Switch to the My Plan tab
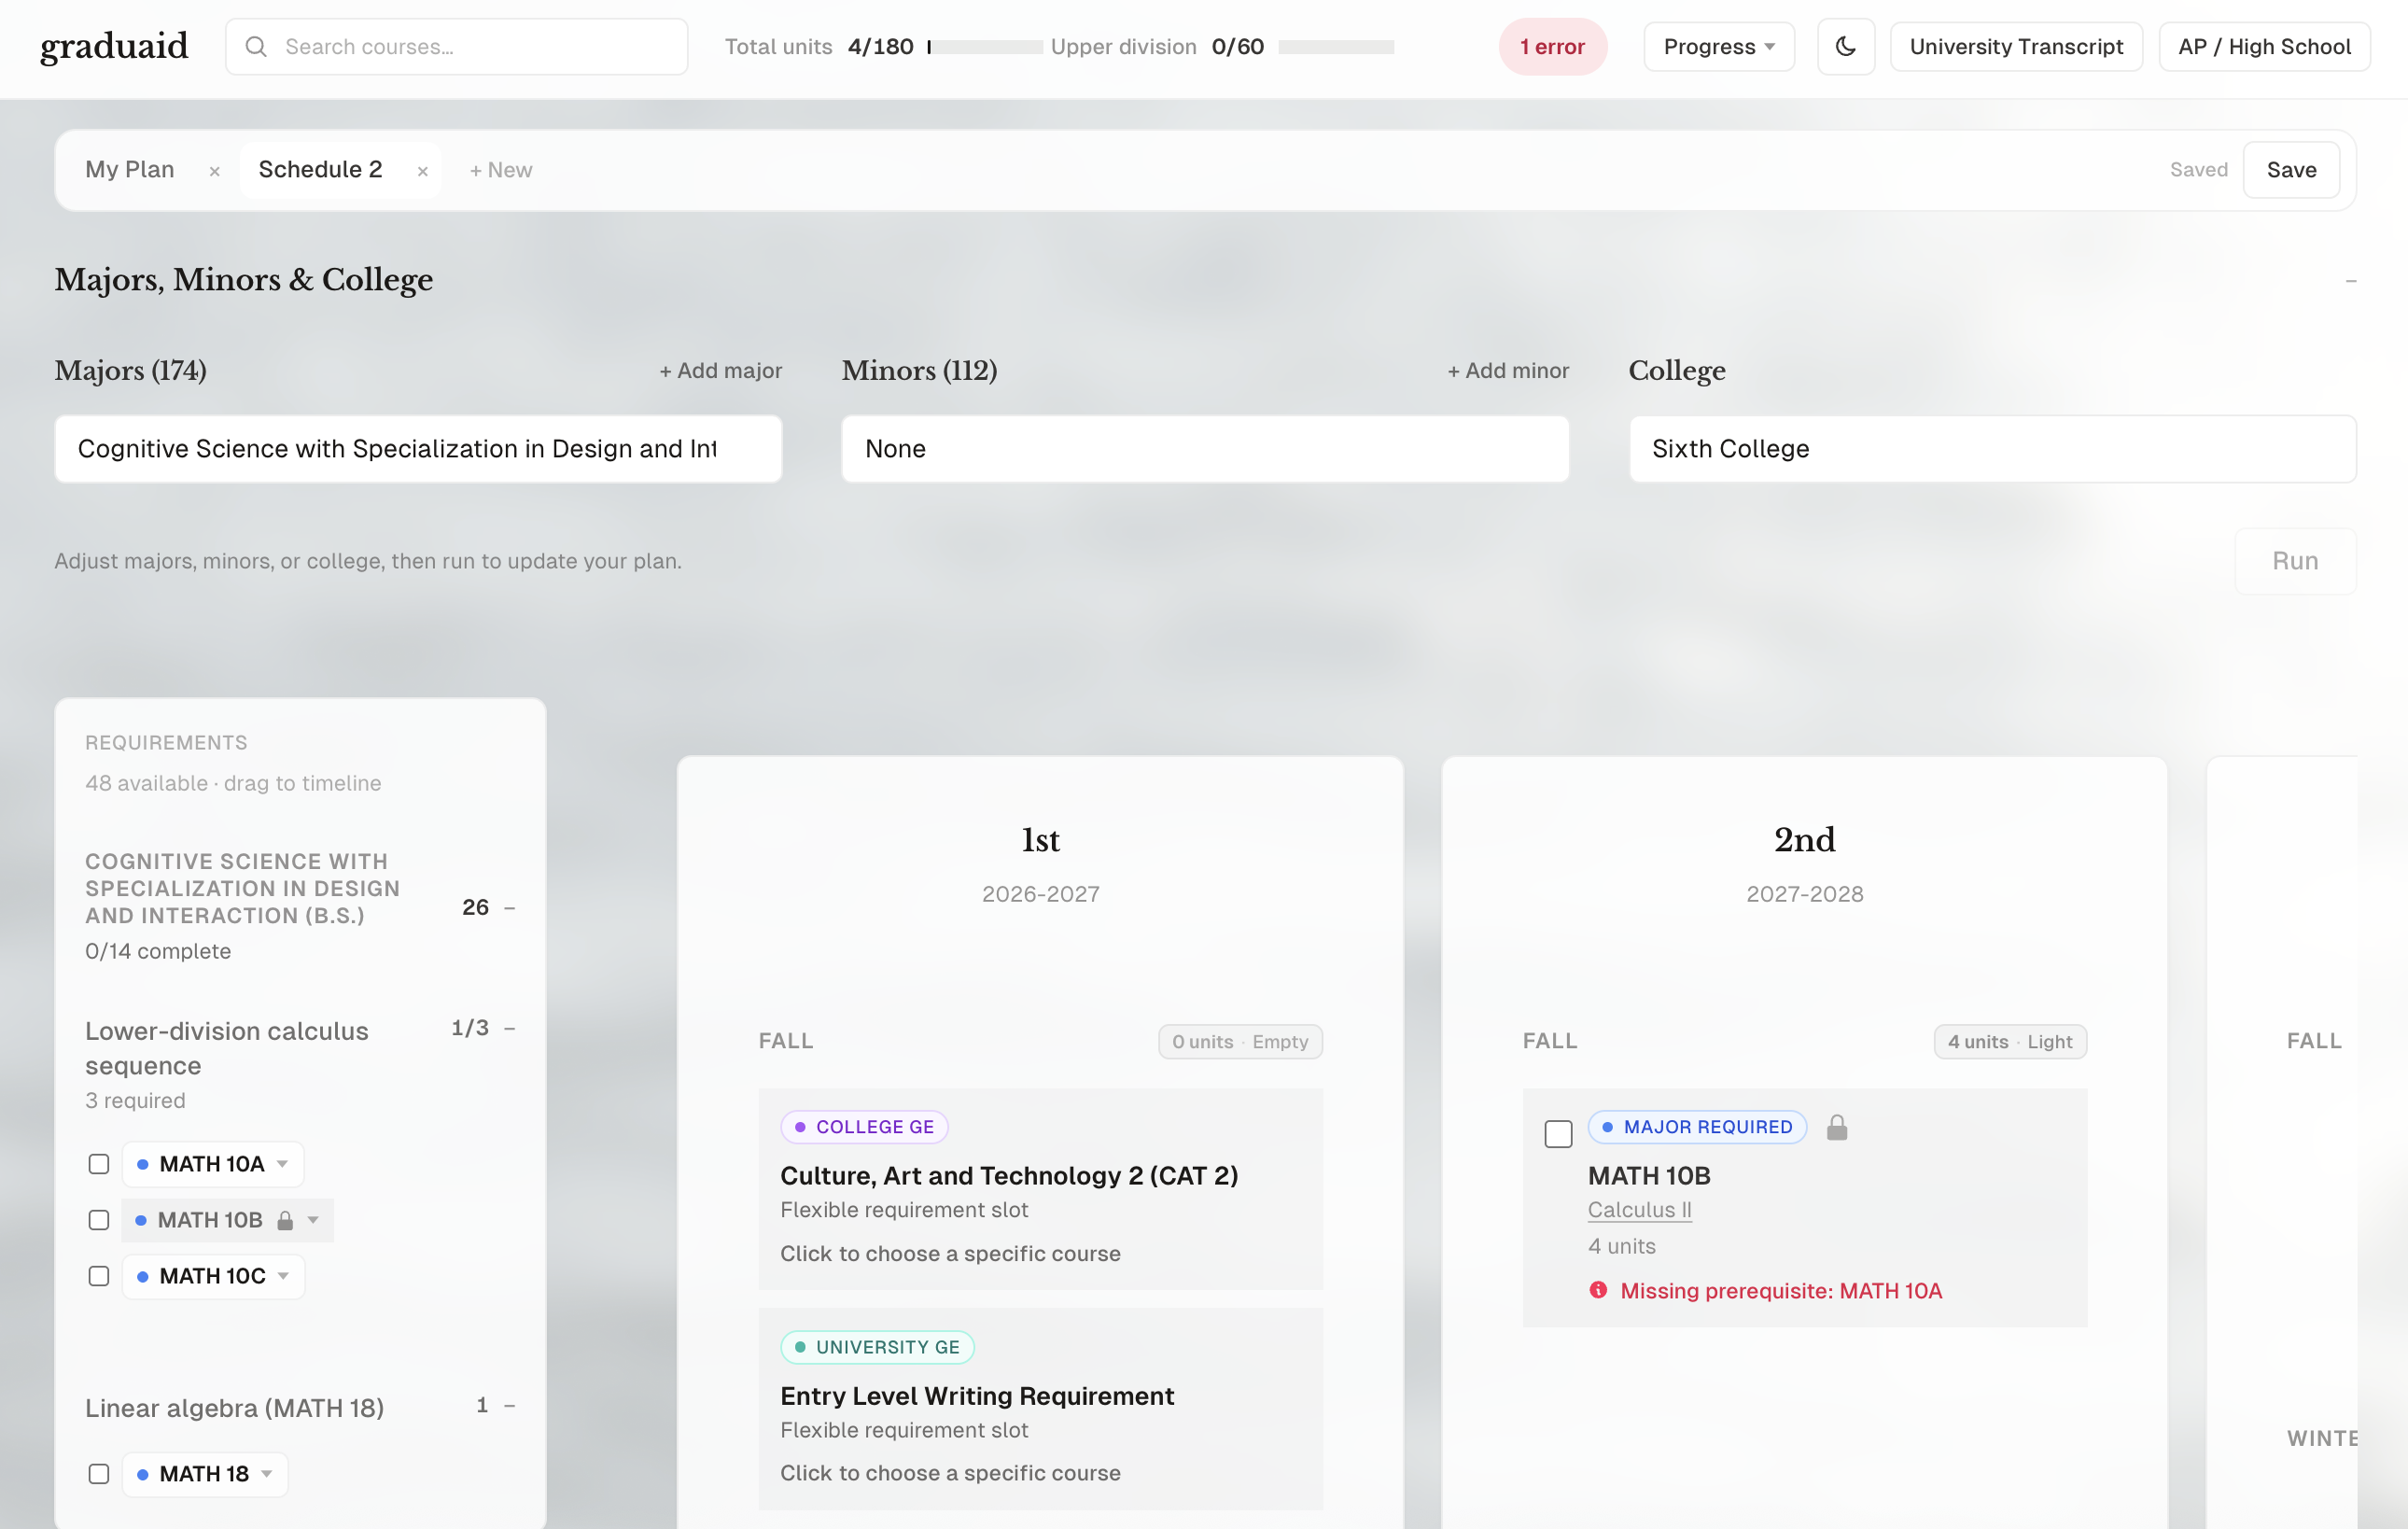The image size is (2408, 1529). (x=130, y=169)
